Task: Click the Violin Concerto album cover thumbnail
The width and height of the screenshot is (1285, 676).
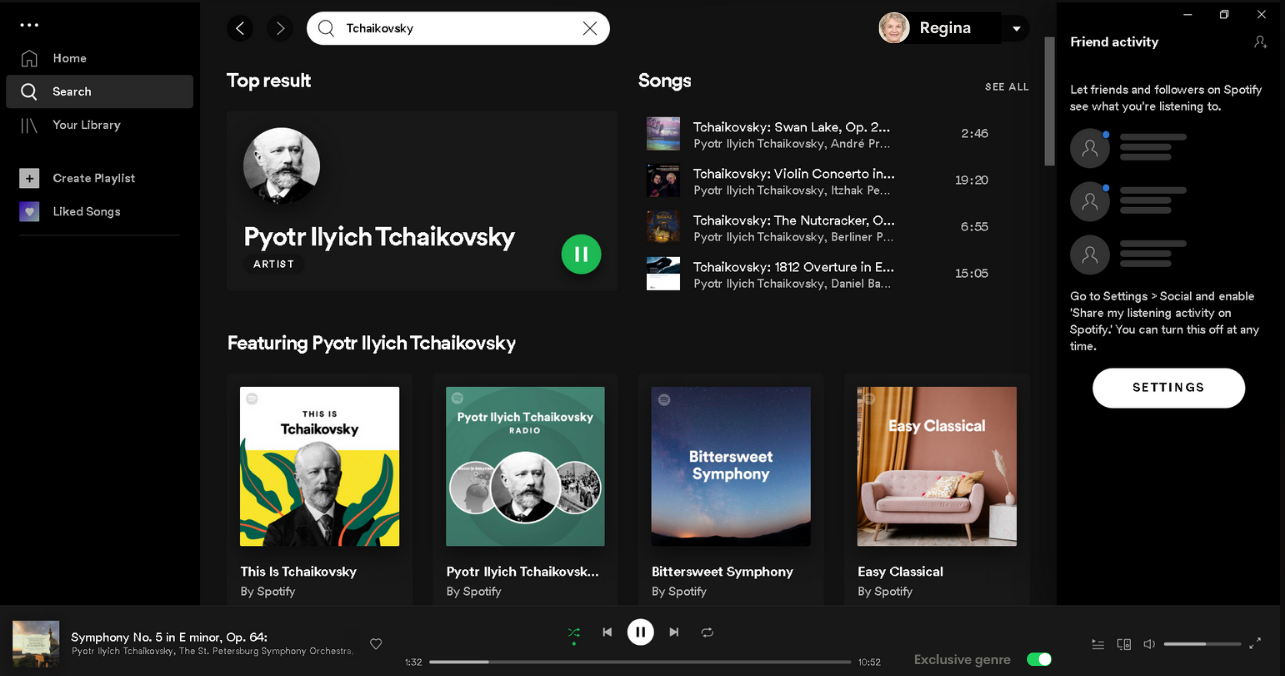Action: 663,180
